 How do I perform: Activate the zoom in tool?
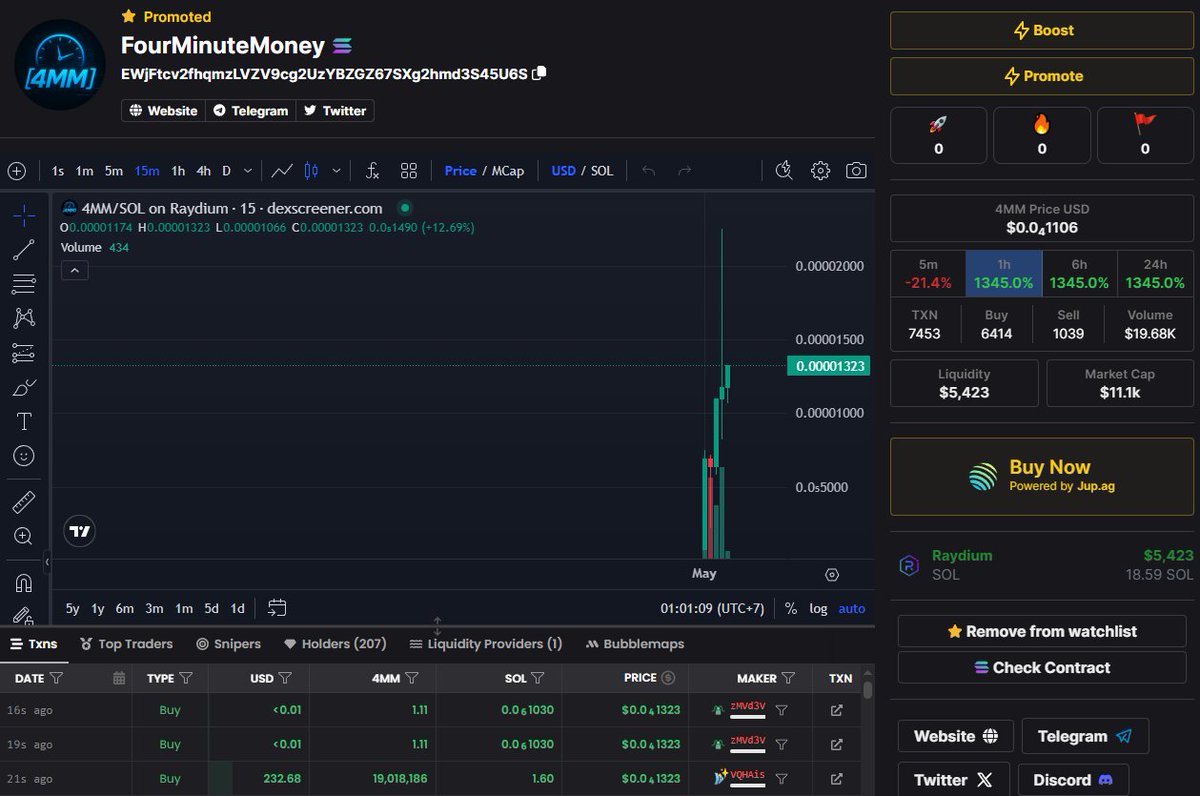(24, 536)
